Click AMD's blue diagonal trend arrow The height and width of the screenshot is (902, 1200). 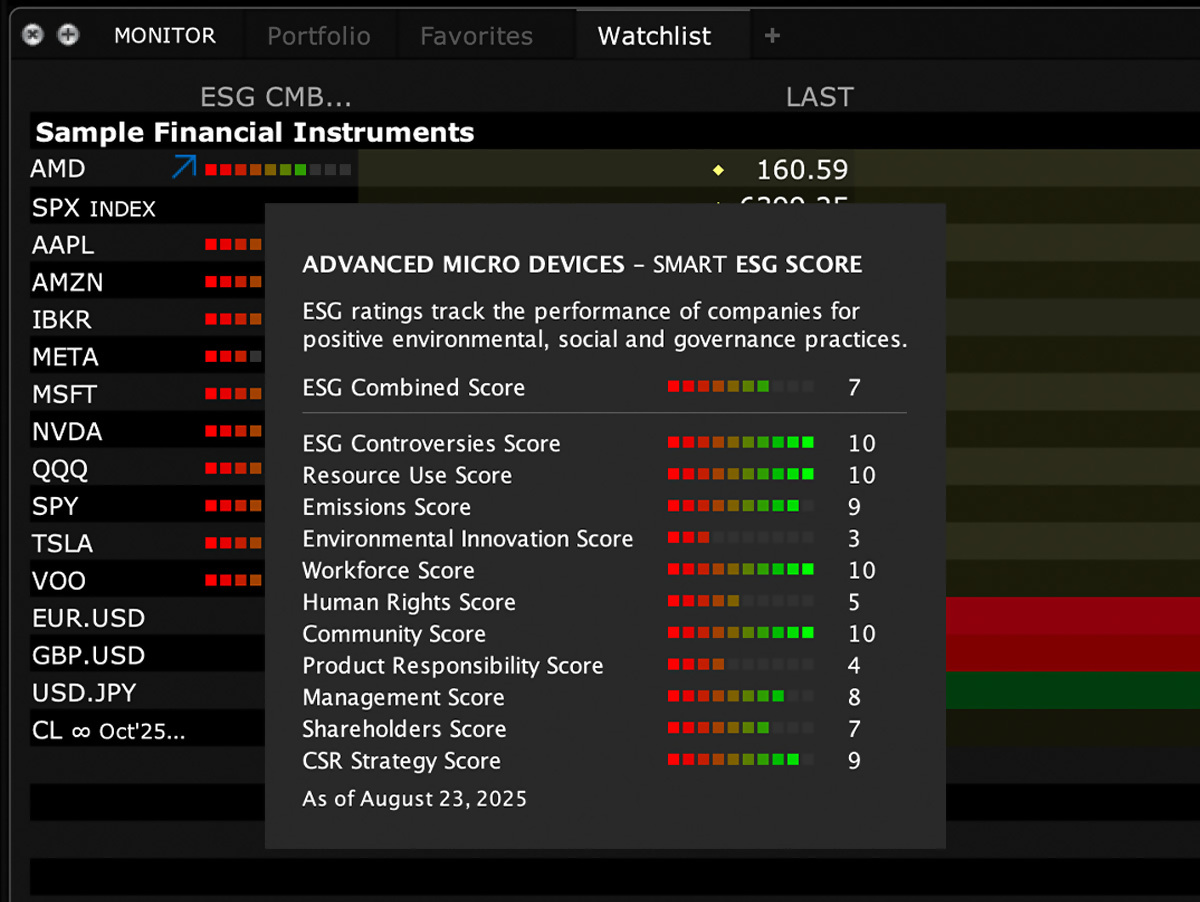[183, 167]
